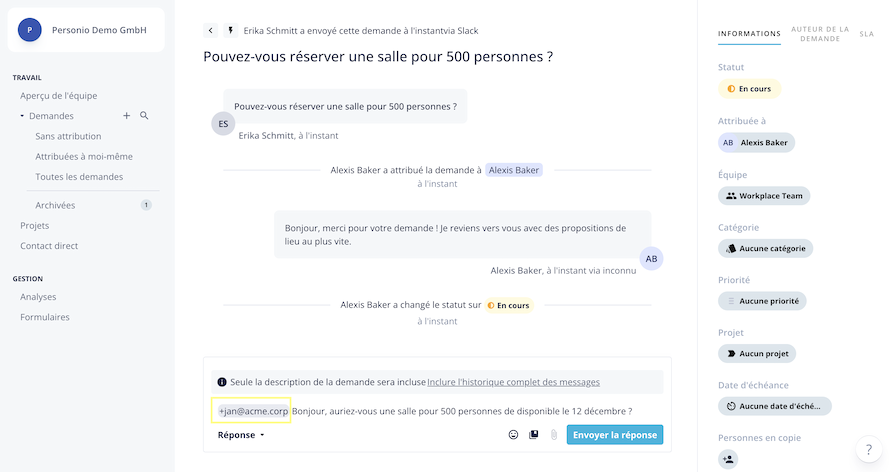Image resolution: width=890 pixels, height=472 pixels.
Task: Add a new request with plus icon
Action: [x=127, y=116]
